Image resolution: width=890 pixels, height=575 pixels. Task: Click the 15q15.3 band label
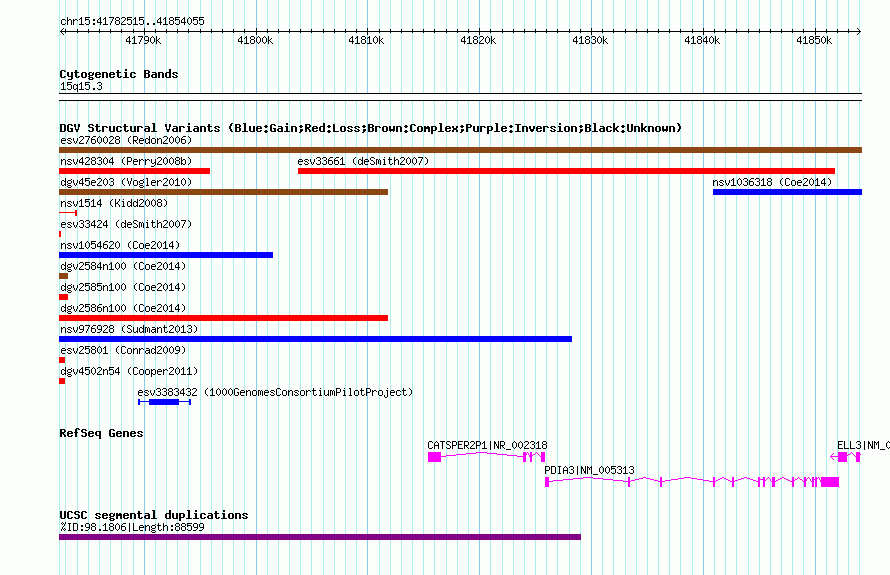point(81,86)
